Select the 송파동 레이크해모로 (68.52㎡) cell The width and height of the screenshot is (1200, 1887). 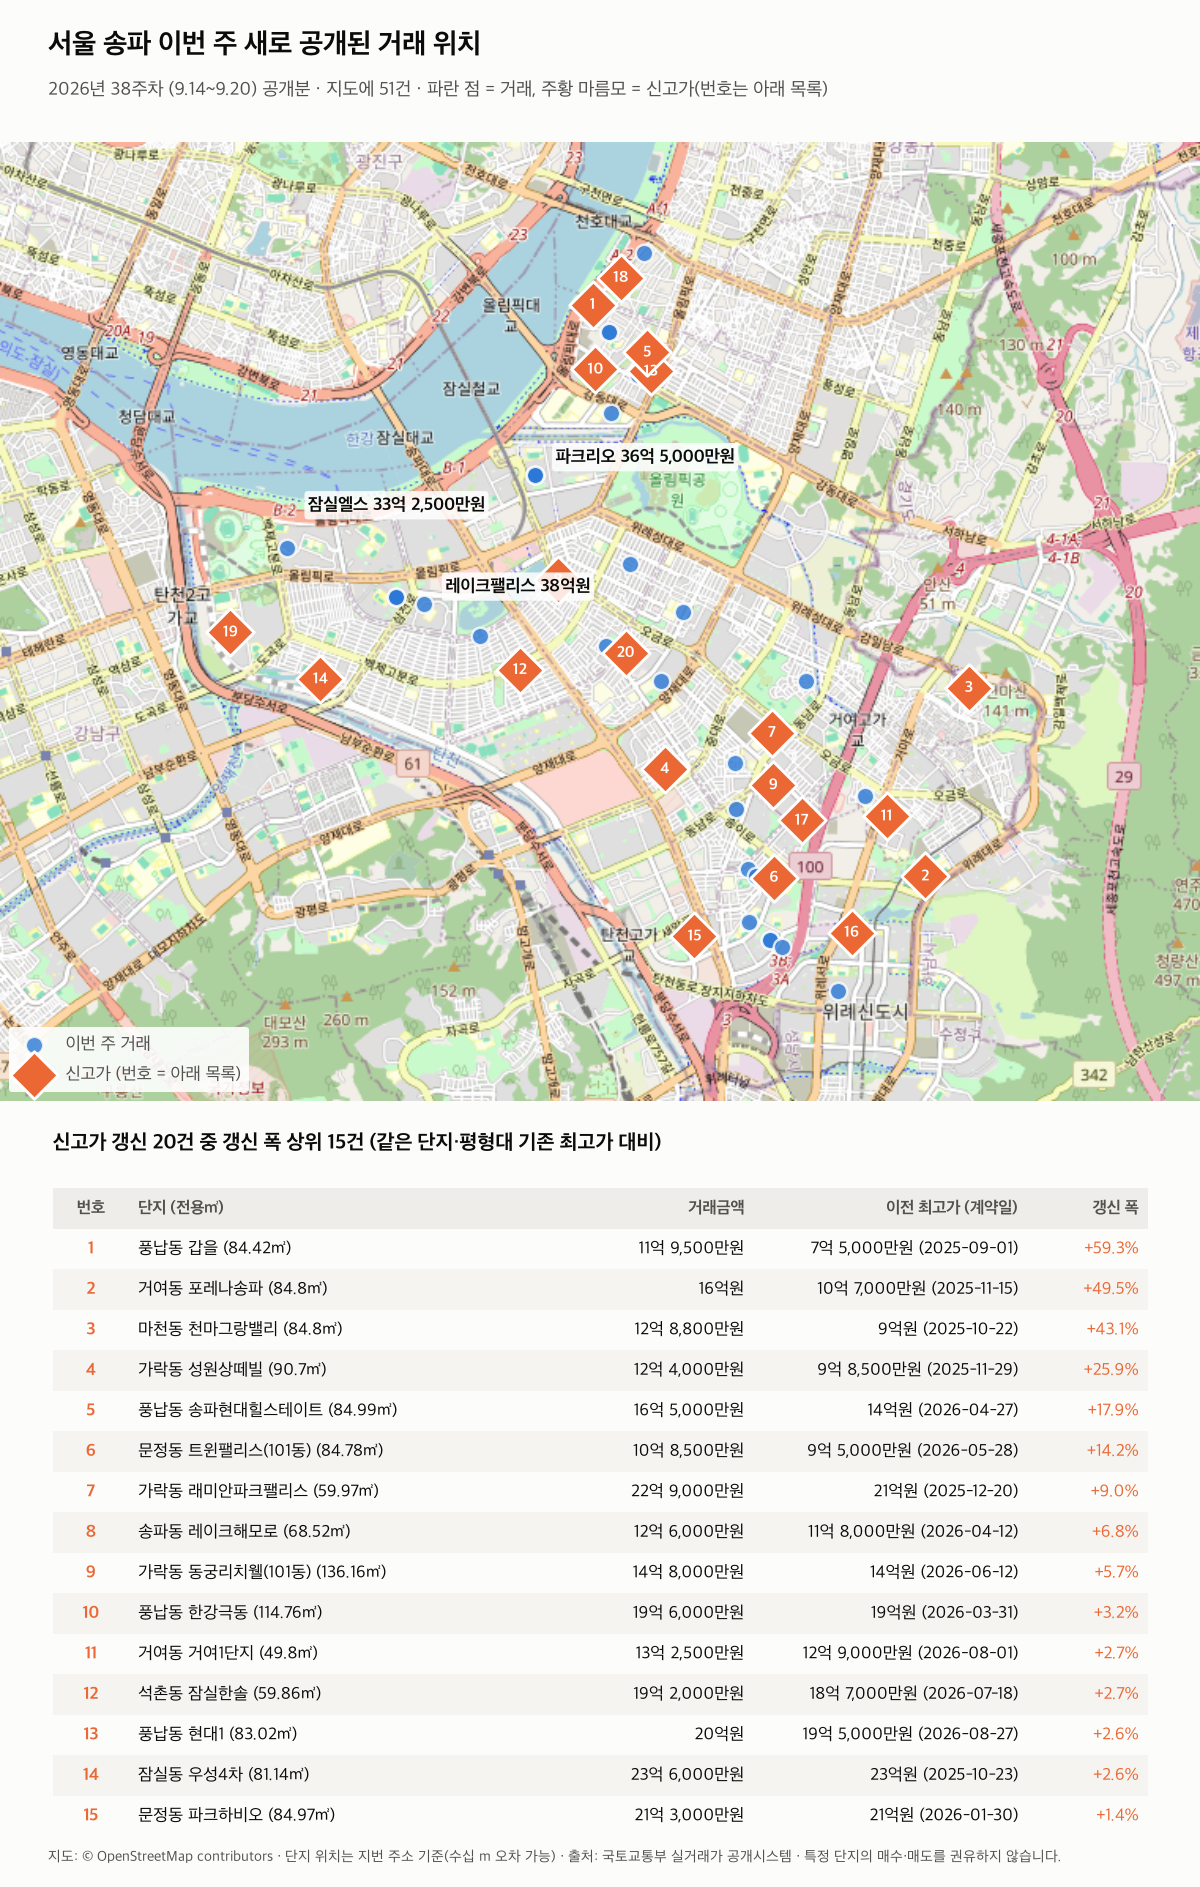coord(244,1531)
